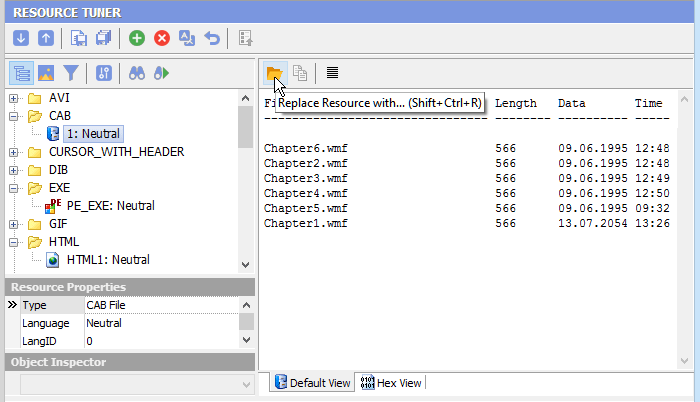Click the filter funnel icon
Viewport: 700px width, 402px height.
[x=71, y=73]
